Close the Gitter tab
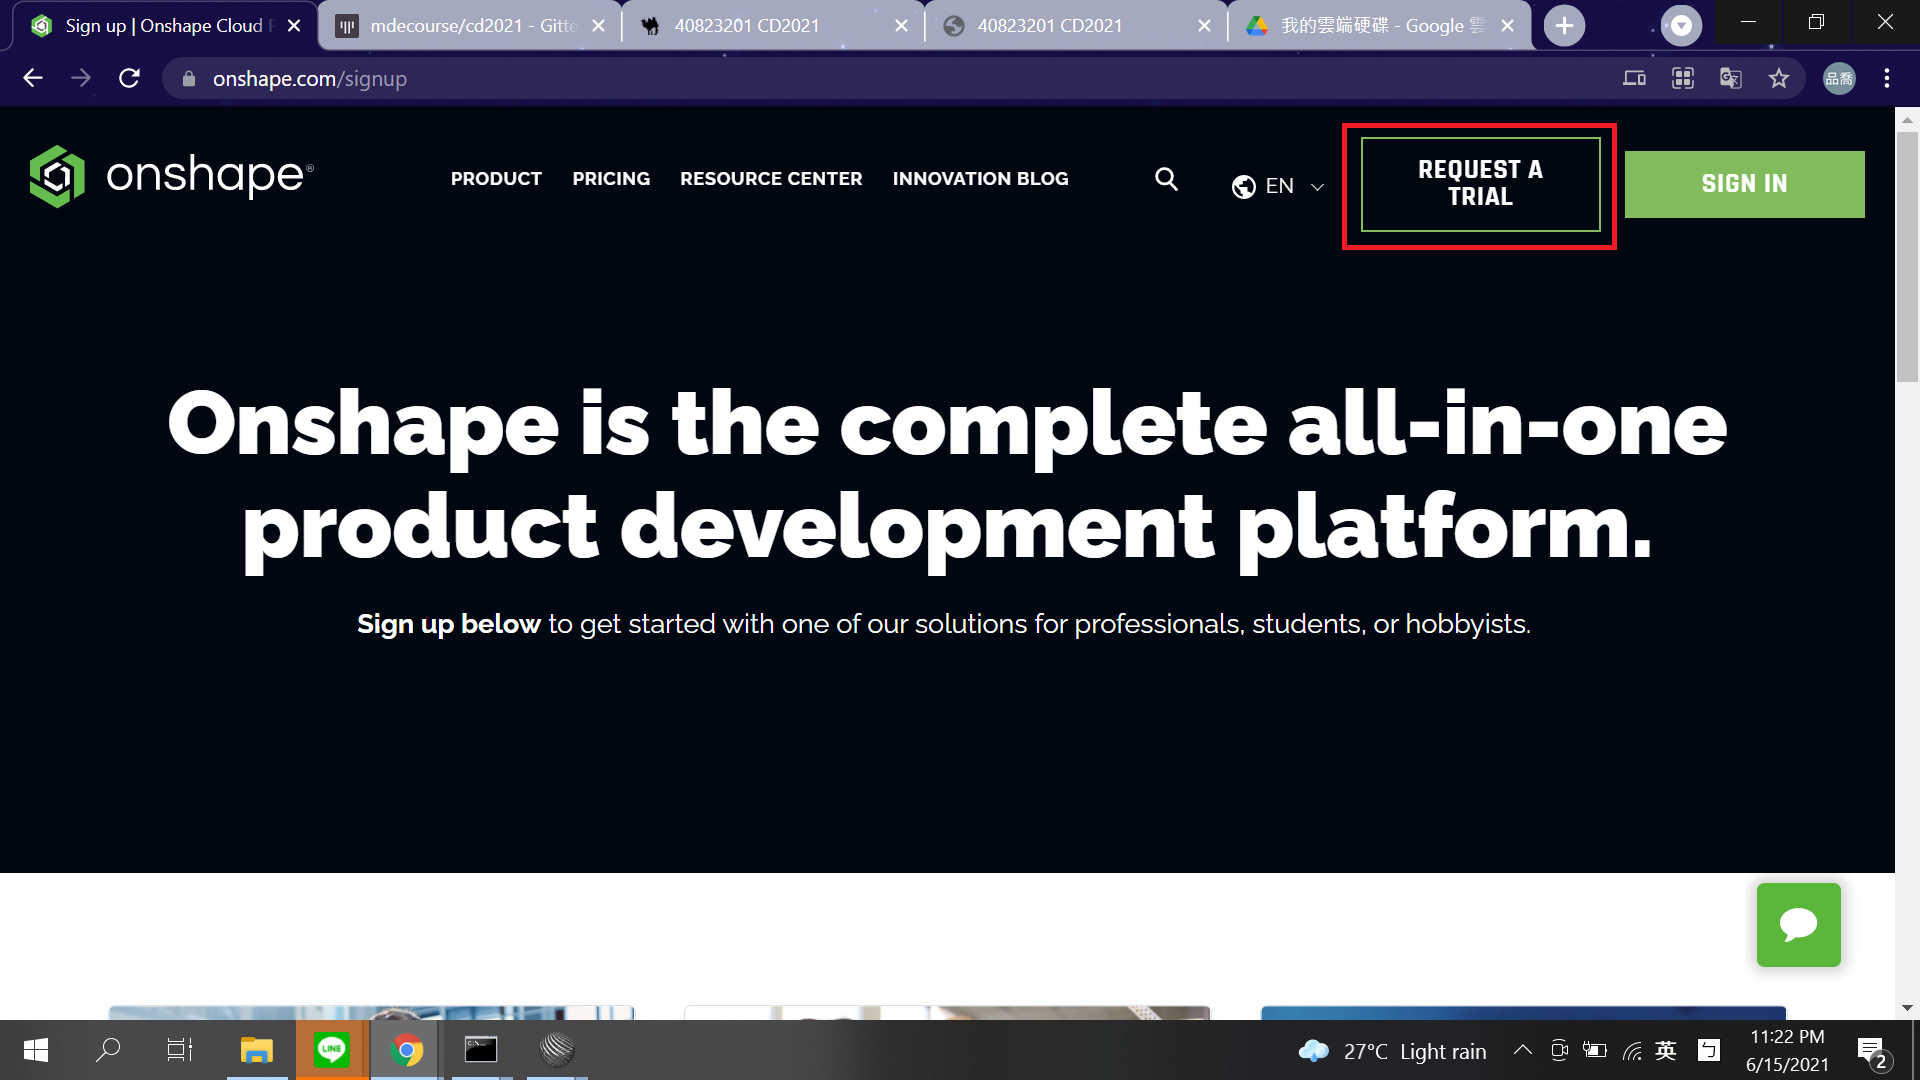The image size is (1920, 1080). (598, 26)
